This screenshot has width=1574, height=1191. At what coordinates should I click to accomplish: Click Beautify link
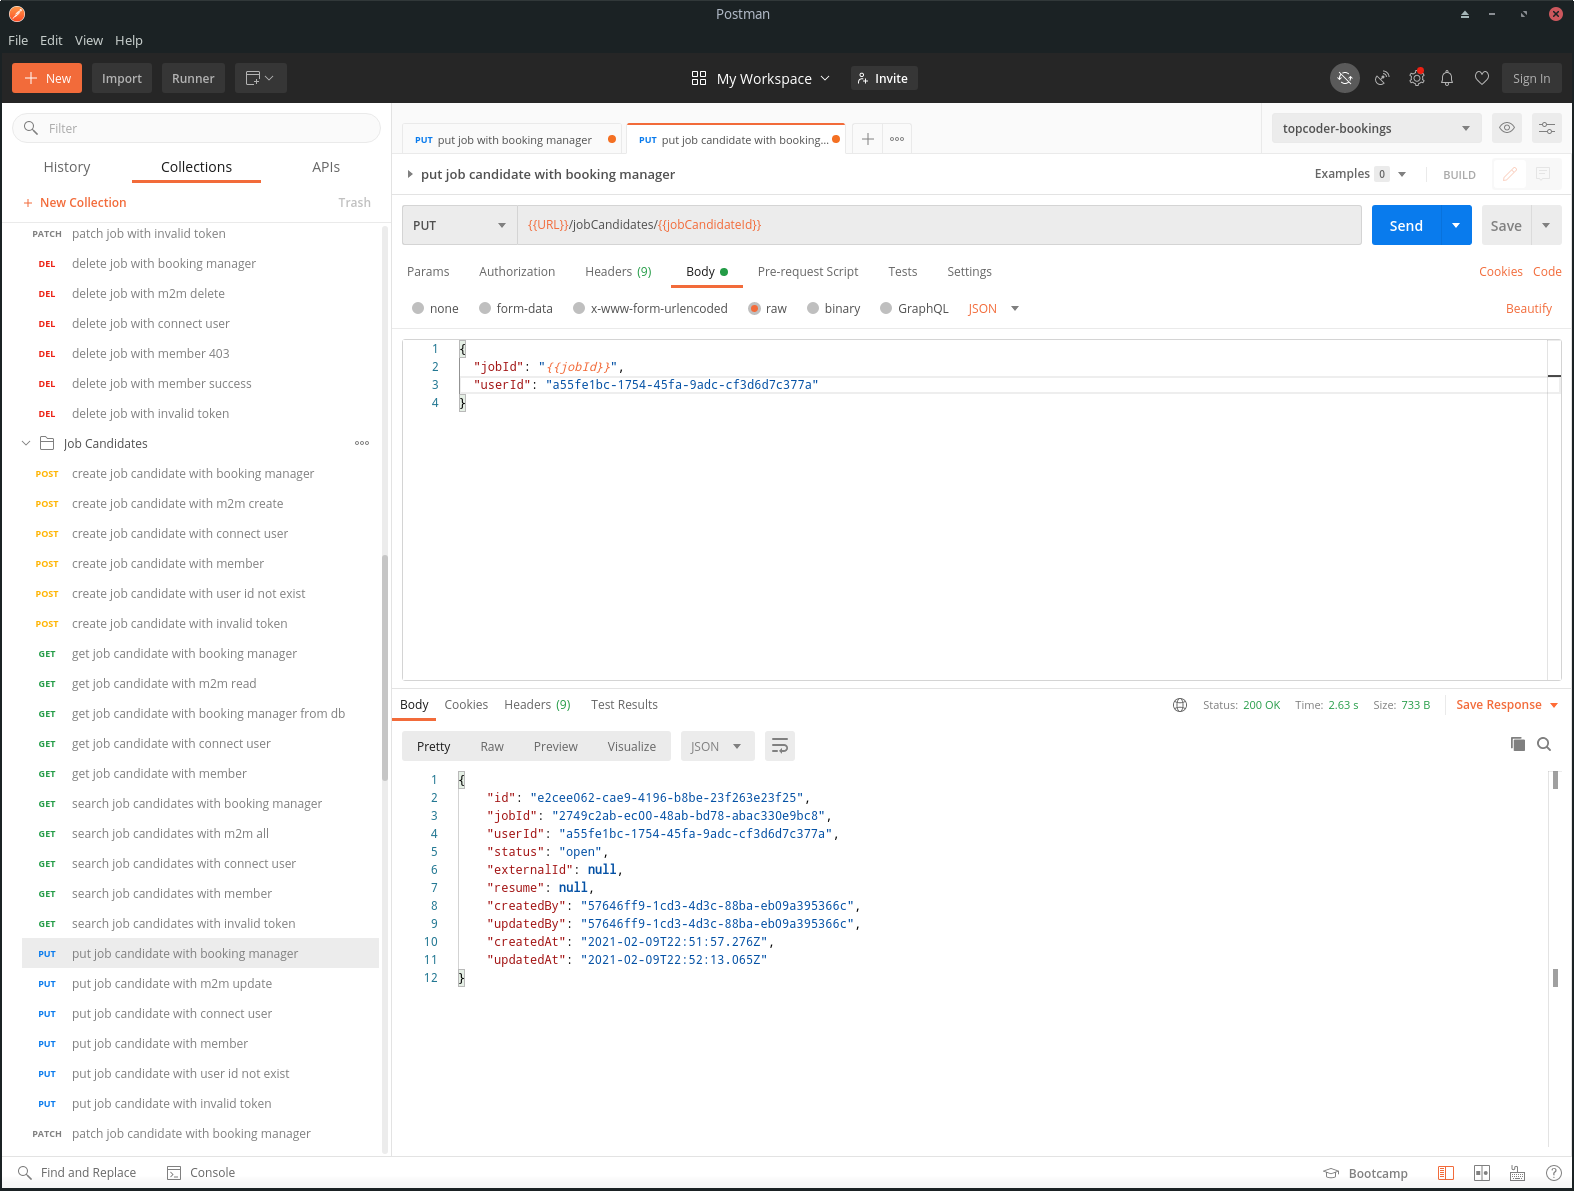coord(1529,309)
